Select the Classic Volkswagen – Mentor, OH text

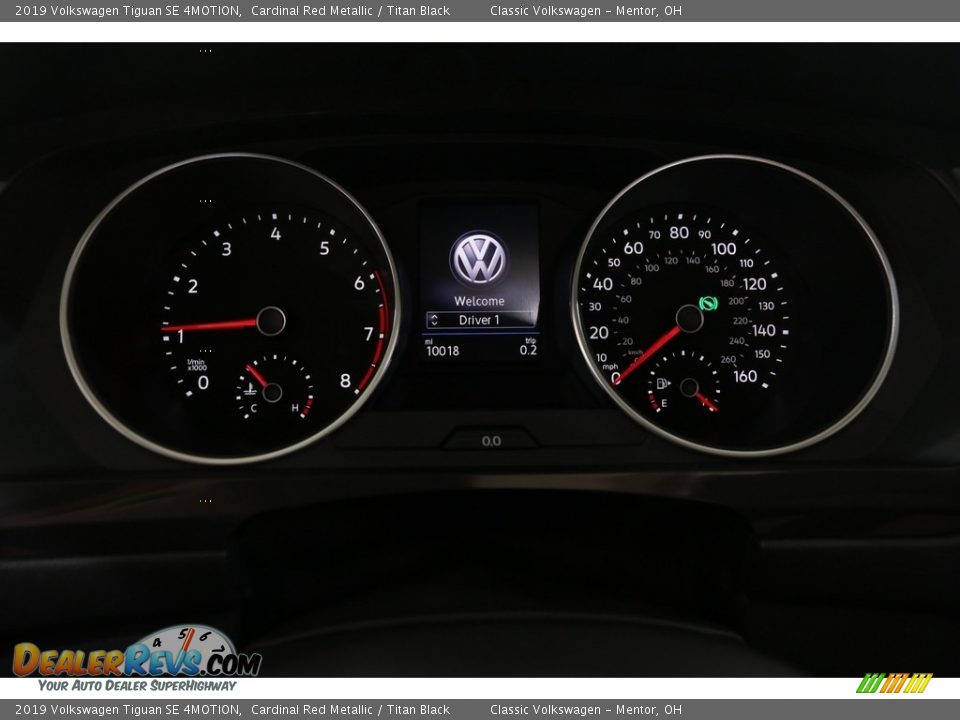(x=590, y=12)
